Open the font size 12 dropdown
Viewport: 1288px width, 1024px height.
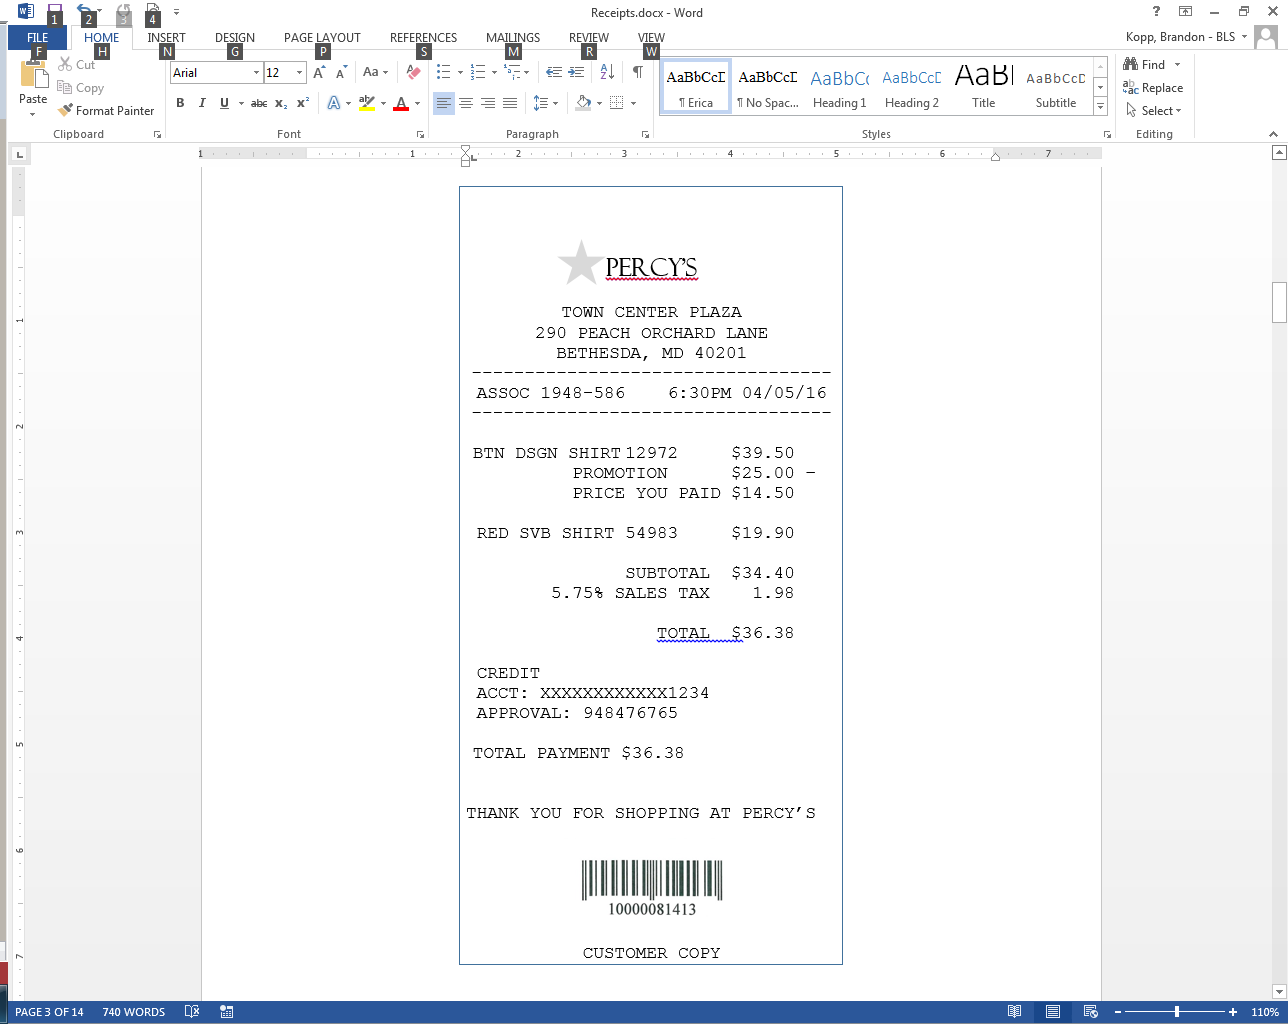coord(299,73)
